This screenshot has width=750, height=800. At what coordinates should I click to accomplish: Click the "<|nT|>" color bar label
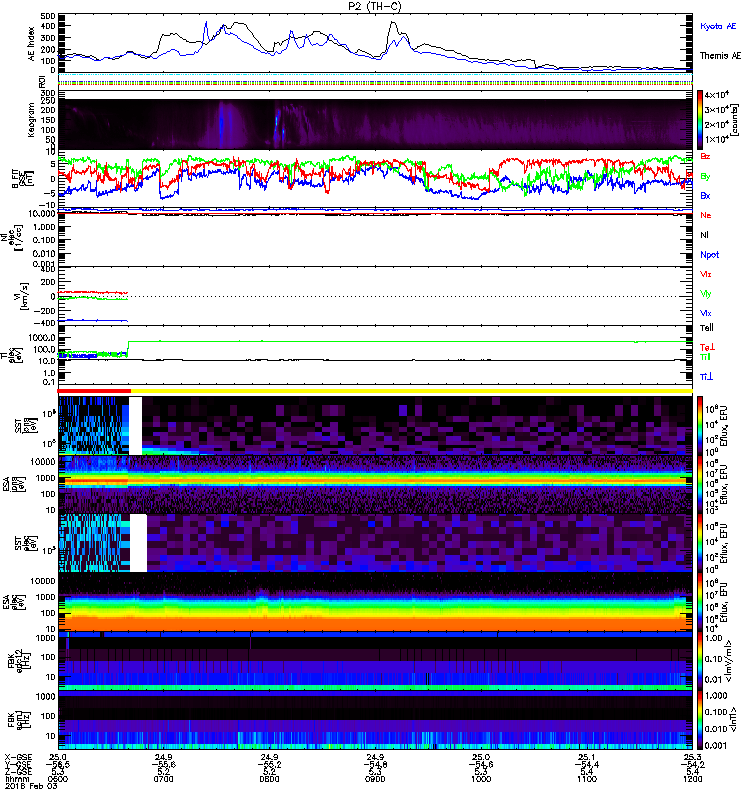coord(733,719)
